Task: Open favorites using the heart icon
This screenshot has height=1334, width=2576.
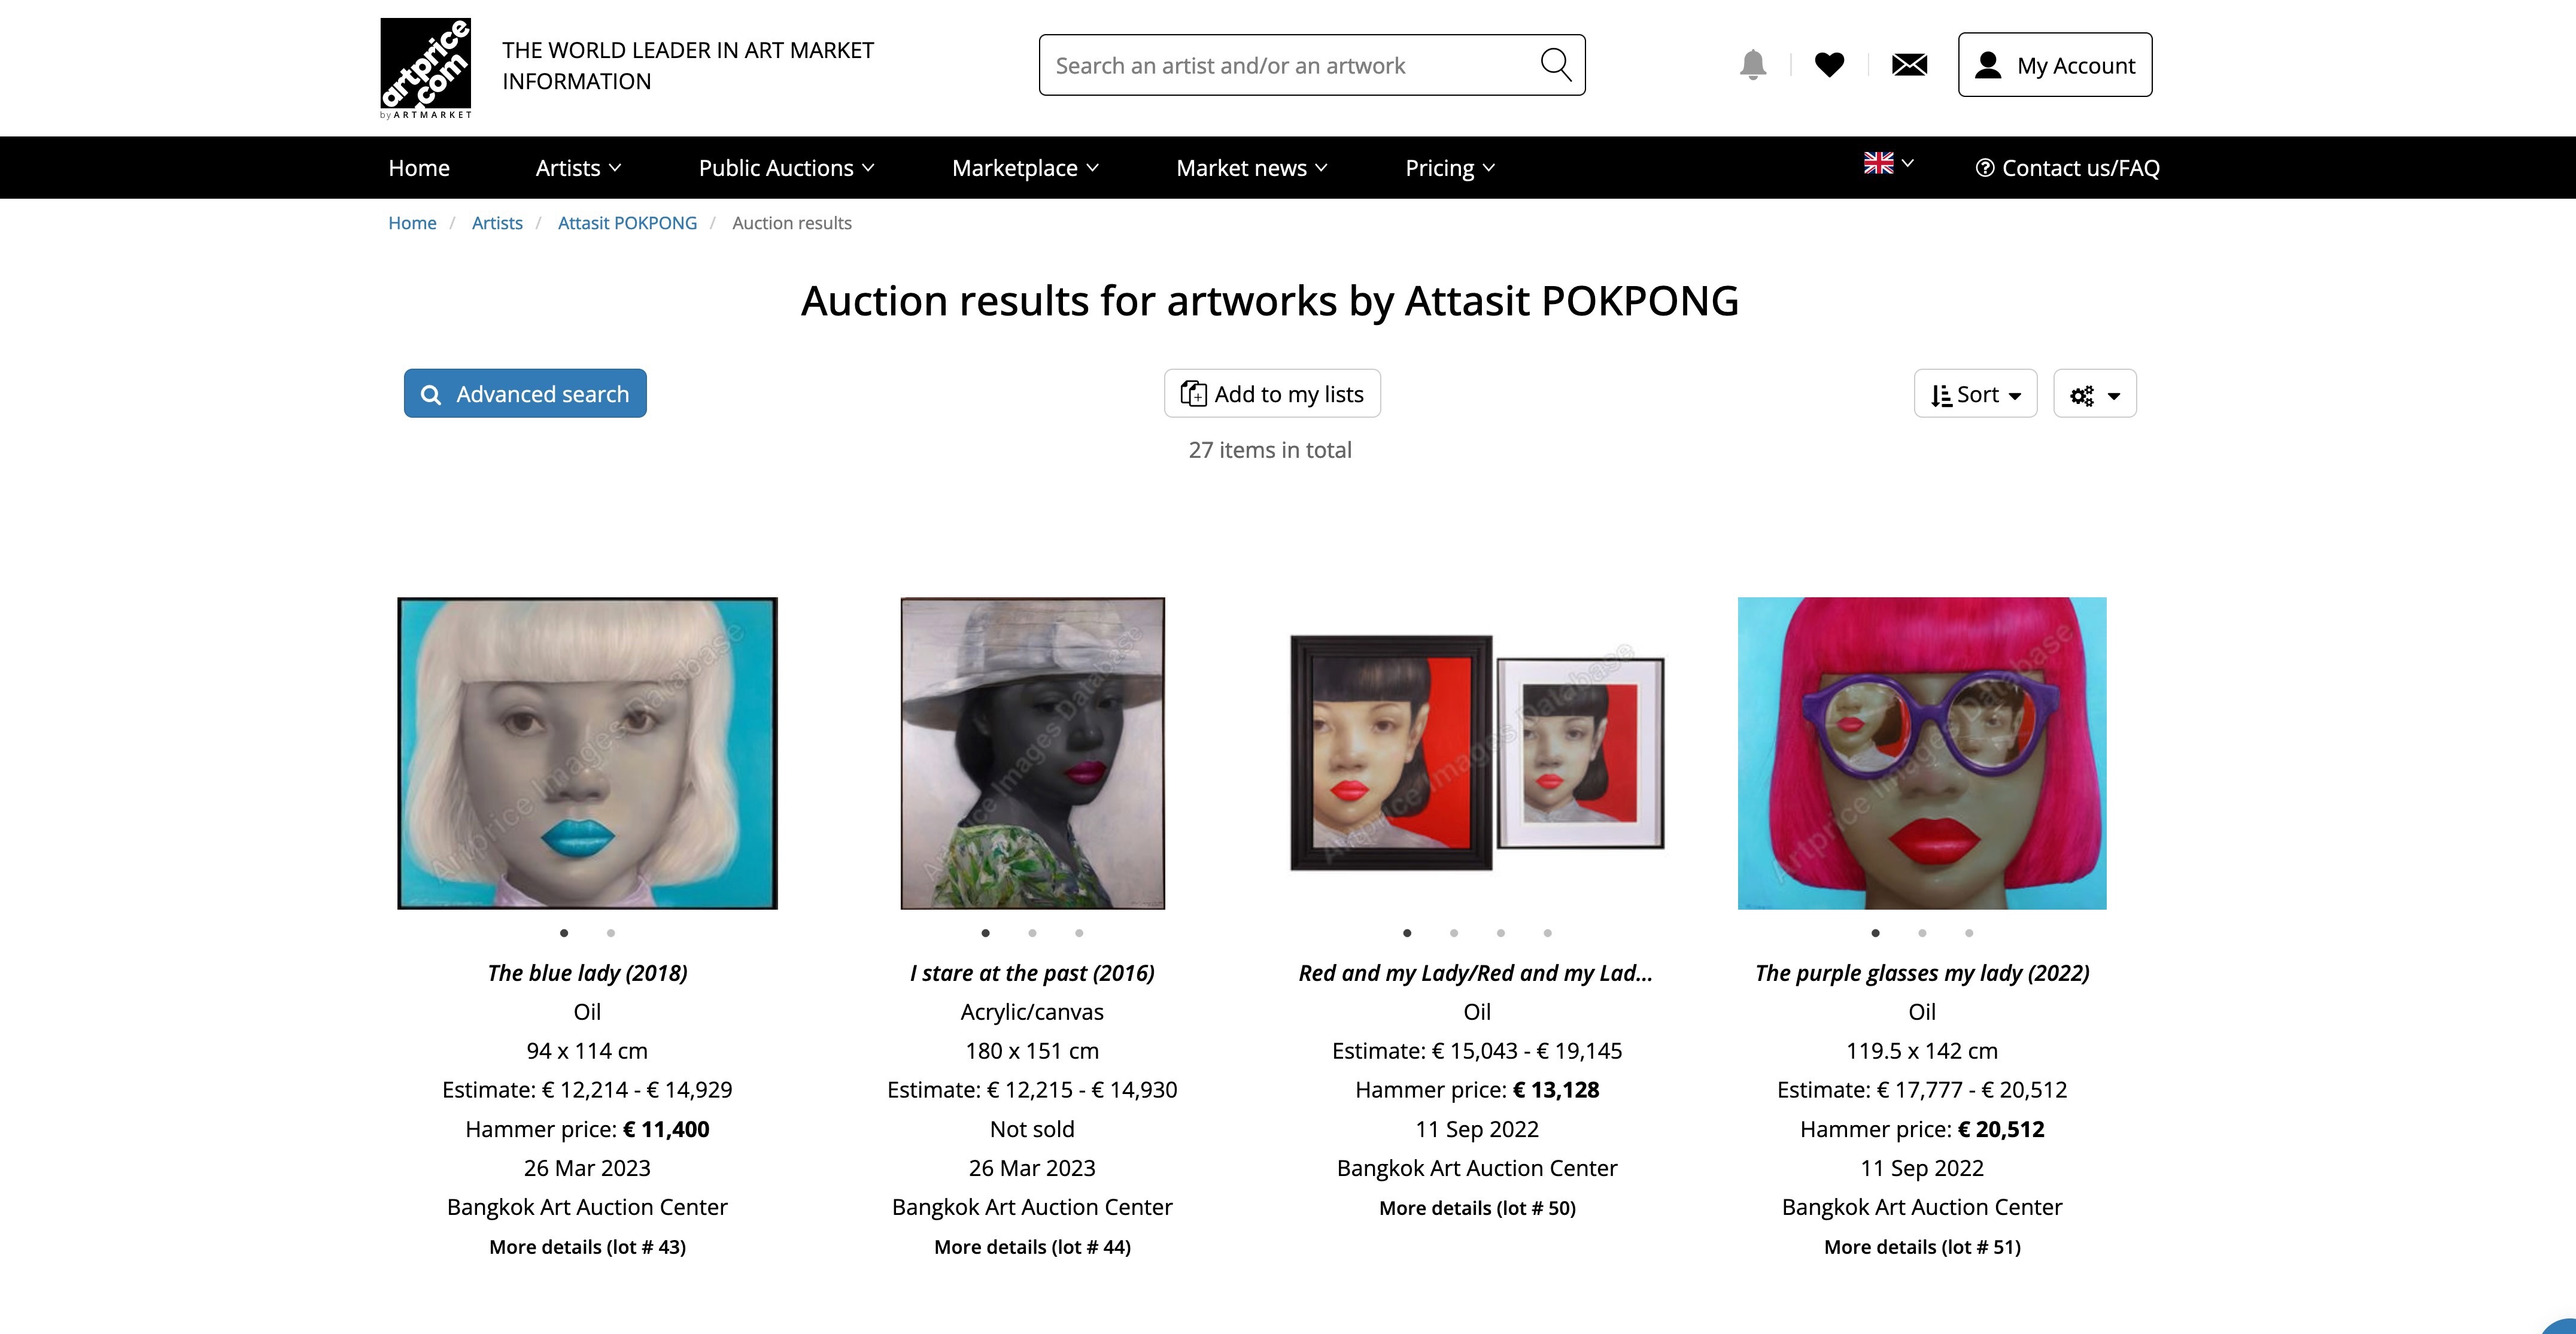Action: (x=1830, y=64)
